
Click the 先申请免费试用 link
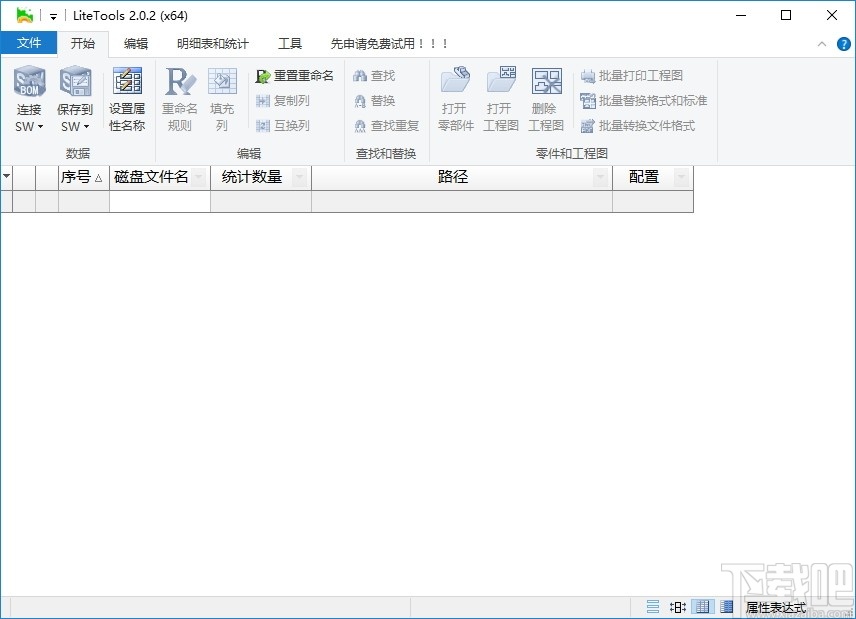(x=387, y=43)
